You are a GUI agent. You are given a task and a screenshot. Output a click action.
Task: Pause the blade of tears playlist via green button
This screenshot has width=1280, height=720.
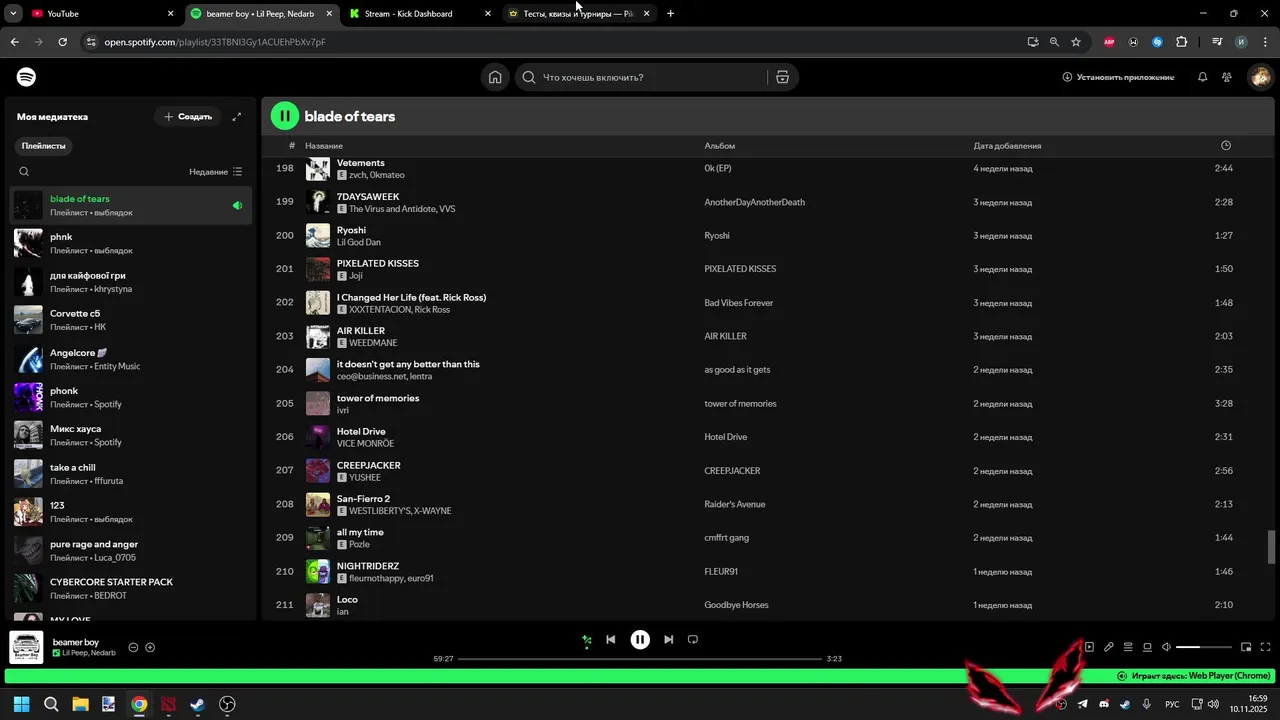pos(285,116)
